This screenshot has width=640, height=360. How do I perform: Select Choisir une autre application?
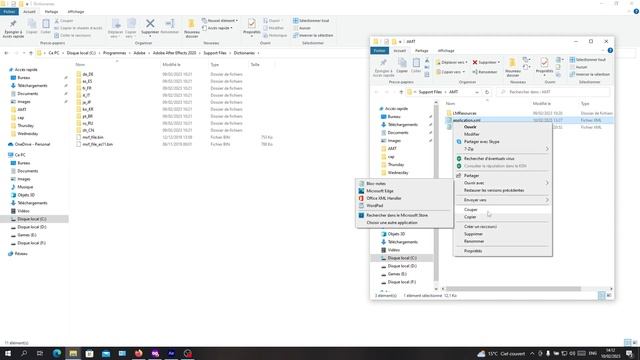click(x=404, y=223)
